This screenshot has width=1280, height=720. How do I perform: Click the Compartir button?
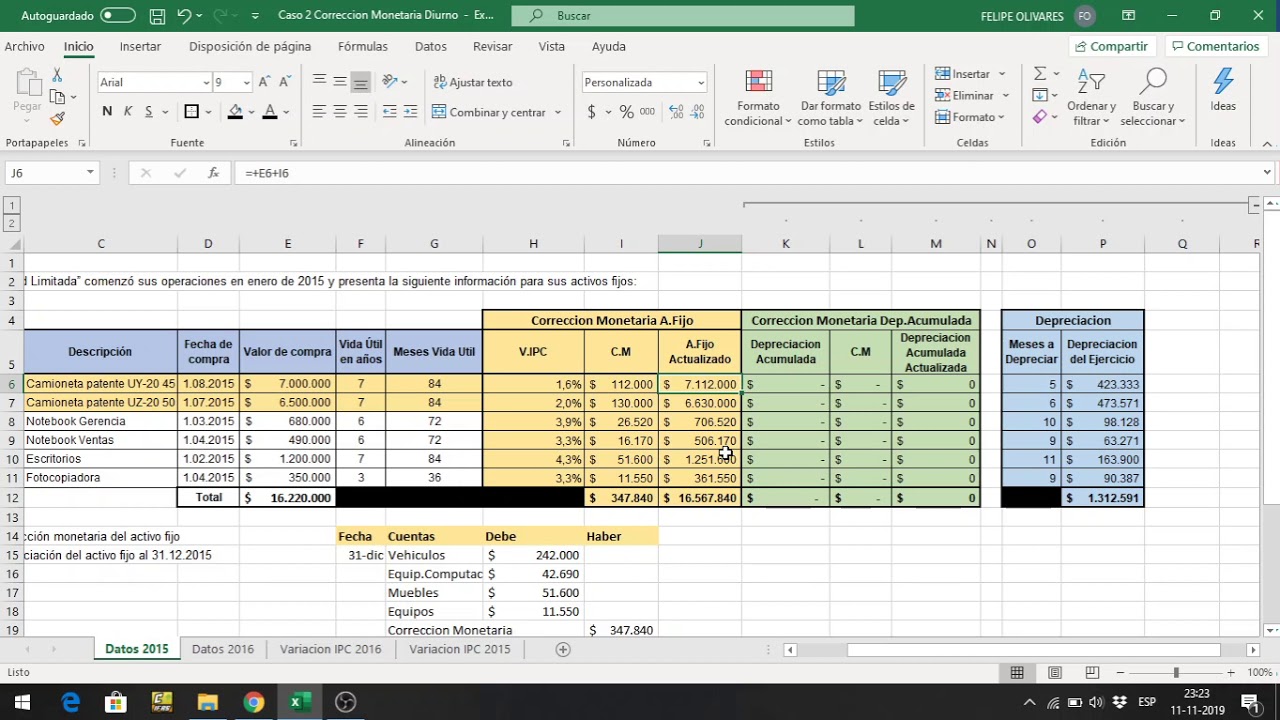[x=1112, y=47]
